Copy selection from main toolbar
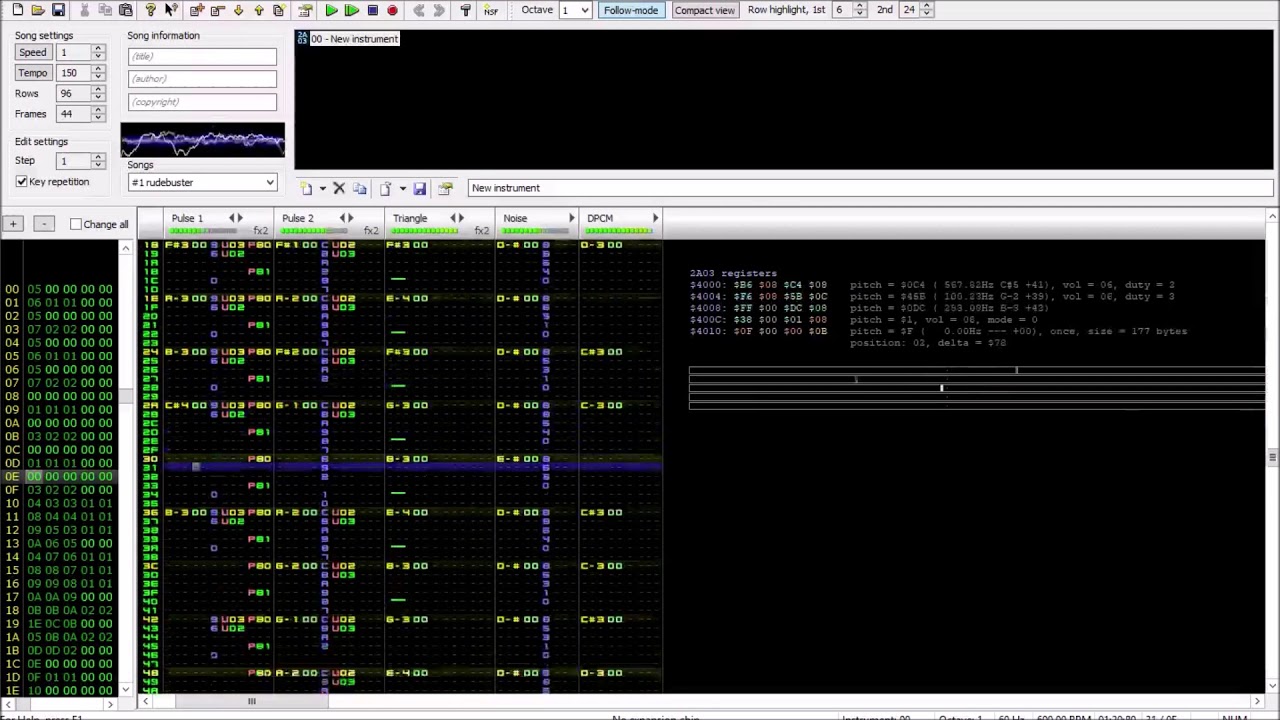Screen dimensions: 1280x720 click(105, 10)
